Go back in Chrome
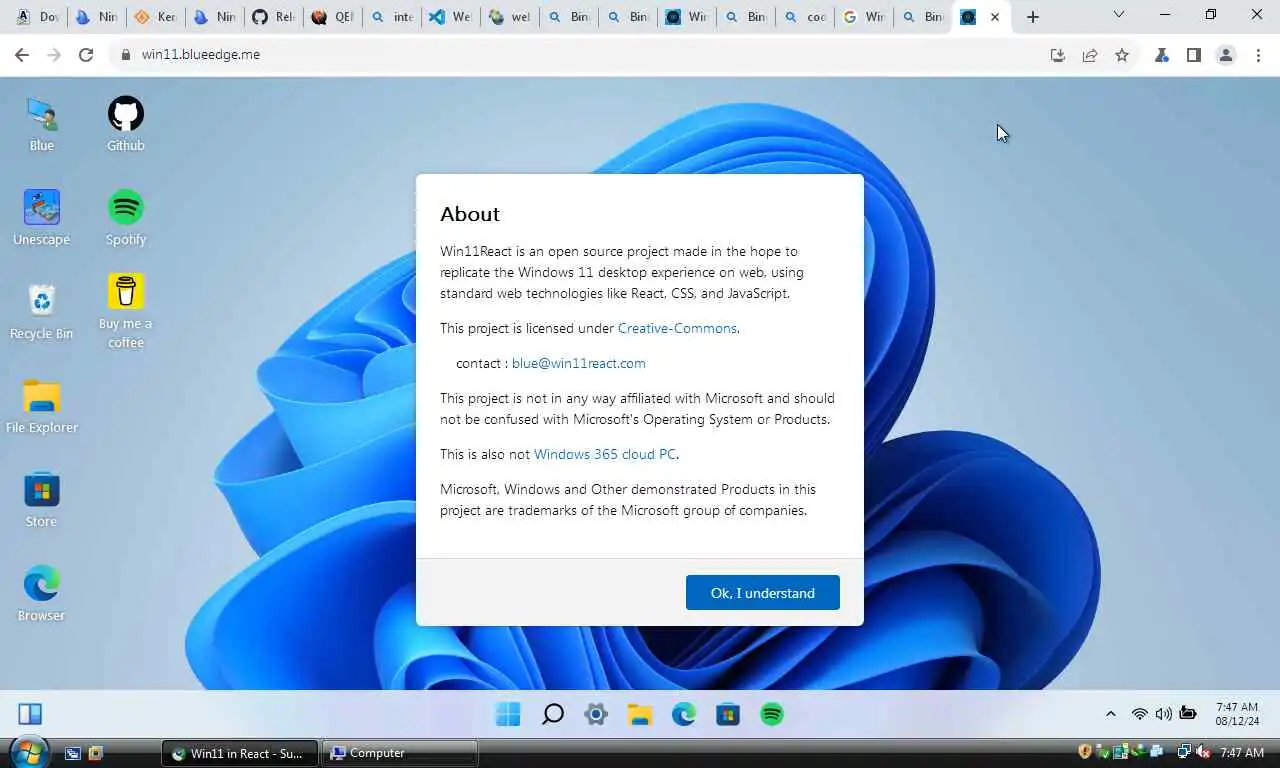1280x768 pixels. tap(22, 55)
